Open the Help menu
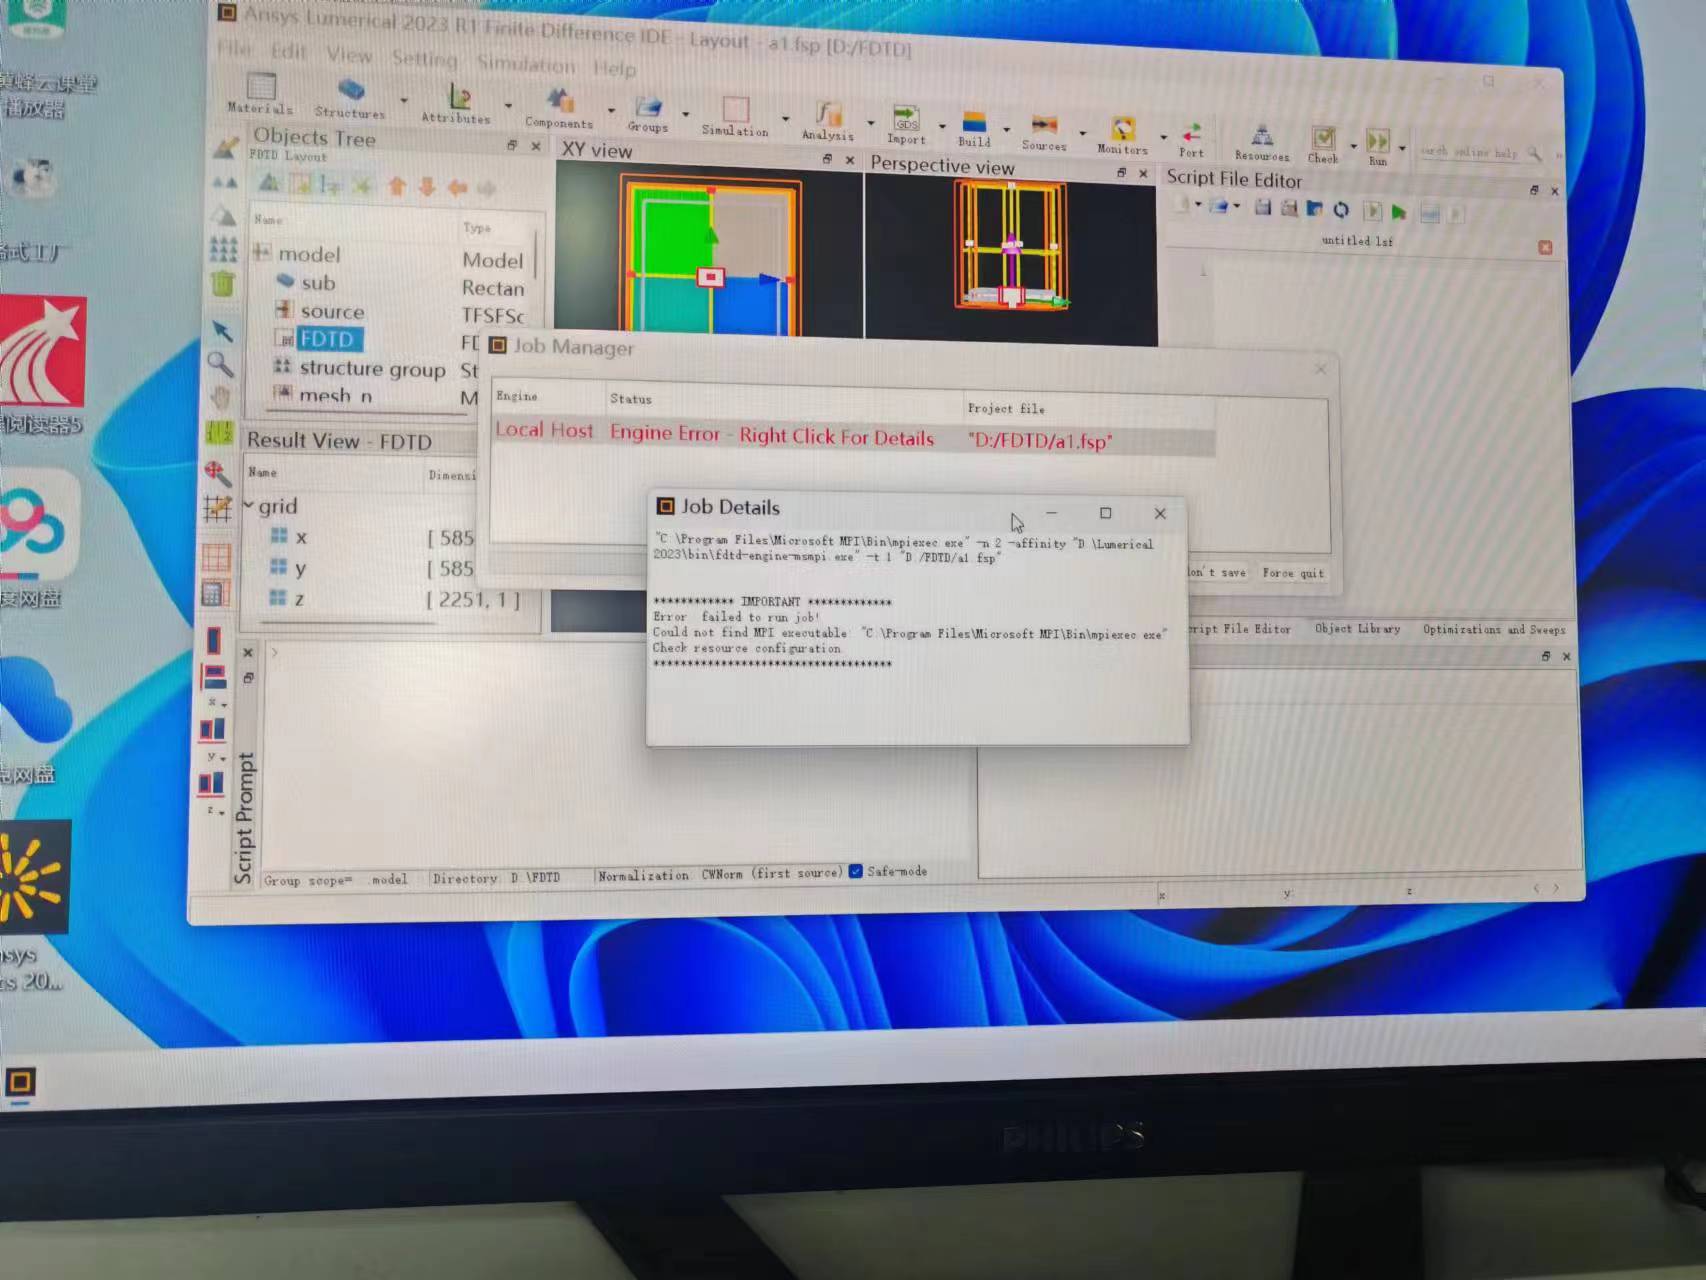1706x1280 pixels. (x=614, y=68)
